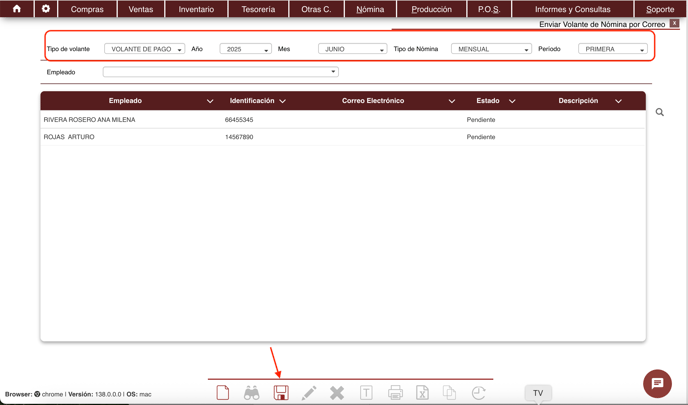Click the new document icon in the bottom toolbar
688x405 pixels.
[223, 392]
